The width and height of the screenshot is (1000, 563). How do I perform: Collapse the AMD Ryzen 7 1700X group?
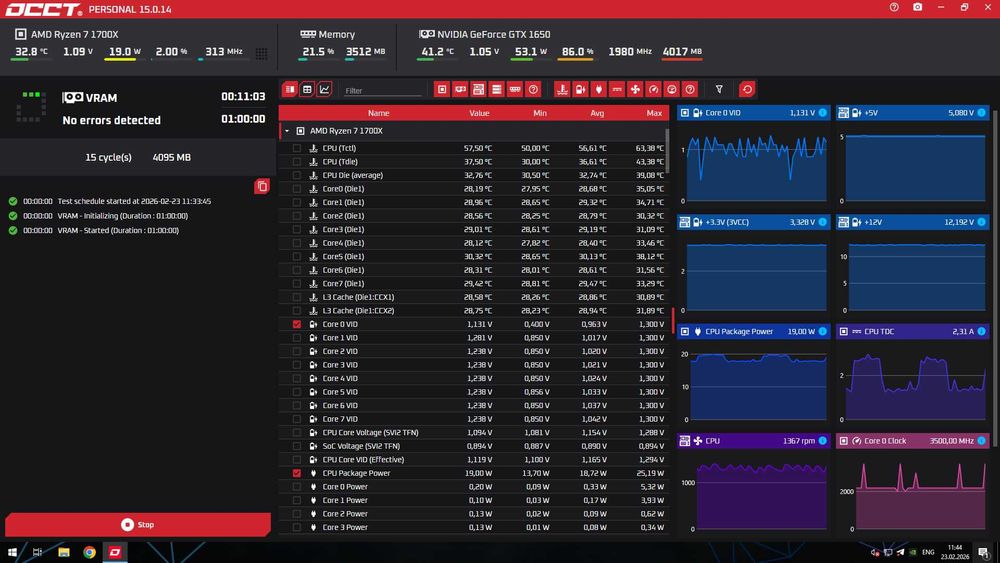287,131
